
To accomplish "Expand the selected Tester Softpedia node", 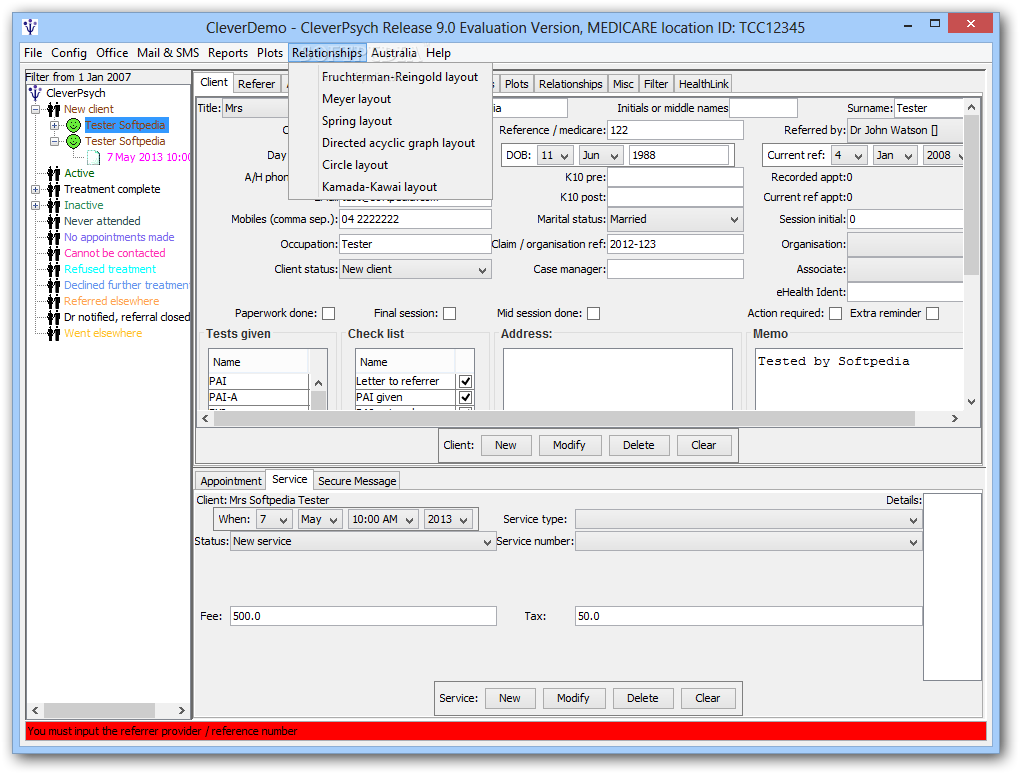I will 55,125.
